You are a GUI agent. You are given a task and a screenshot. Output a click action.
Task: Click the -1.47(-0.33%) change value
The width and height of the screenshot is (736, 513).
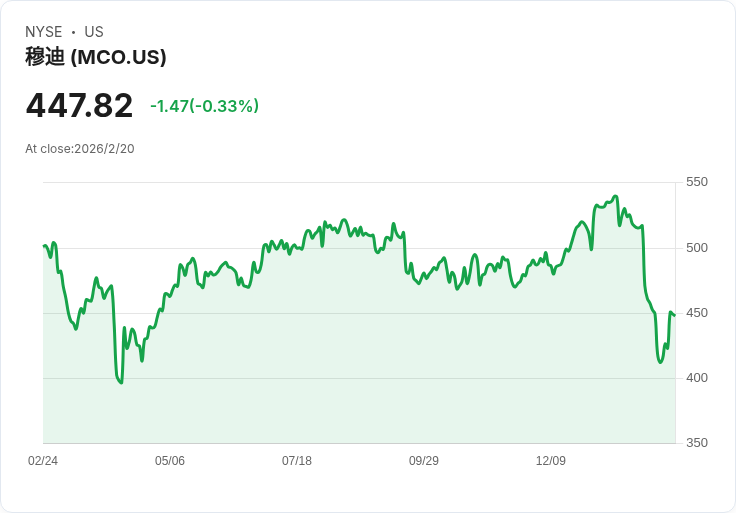tap(204, 106)
